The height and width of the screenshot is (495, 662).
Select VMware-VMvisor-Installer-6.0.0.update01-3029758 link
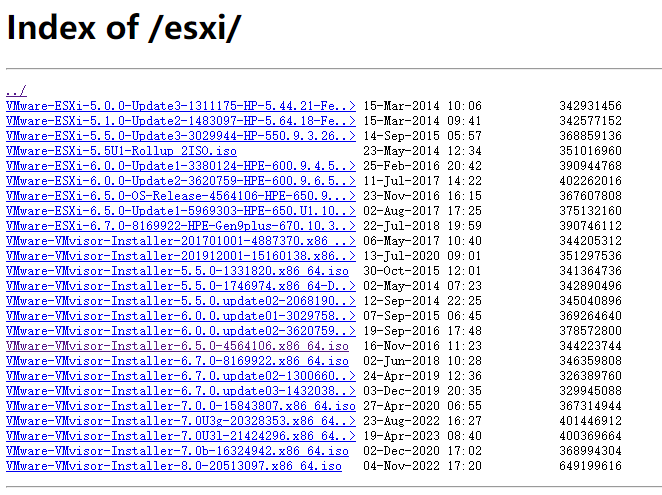click(x=181, y=315)
